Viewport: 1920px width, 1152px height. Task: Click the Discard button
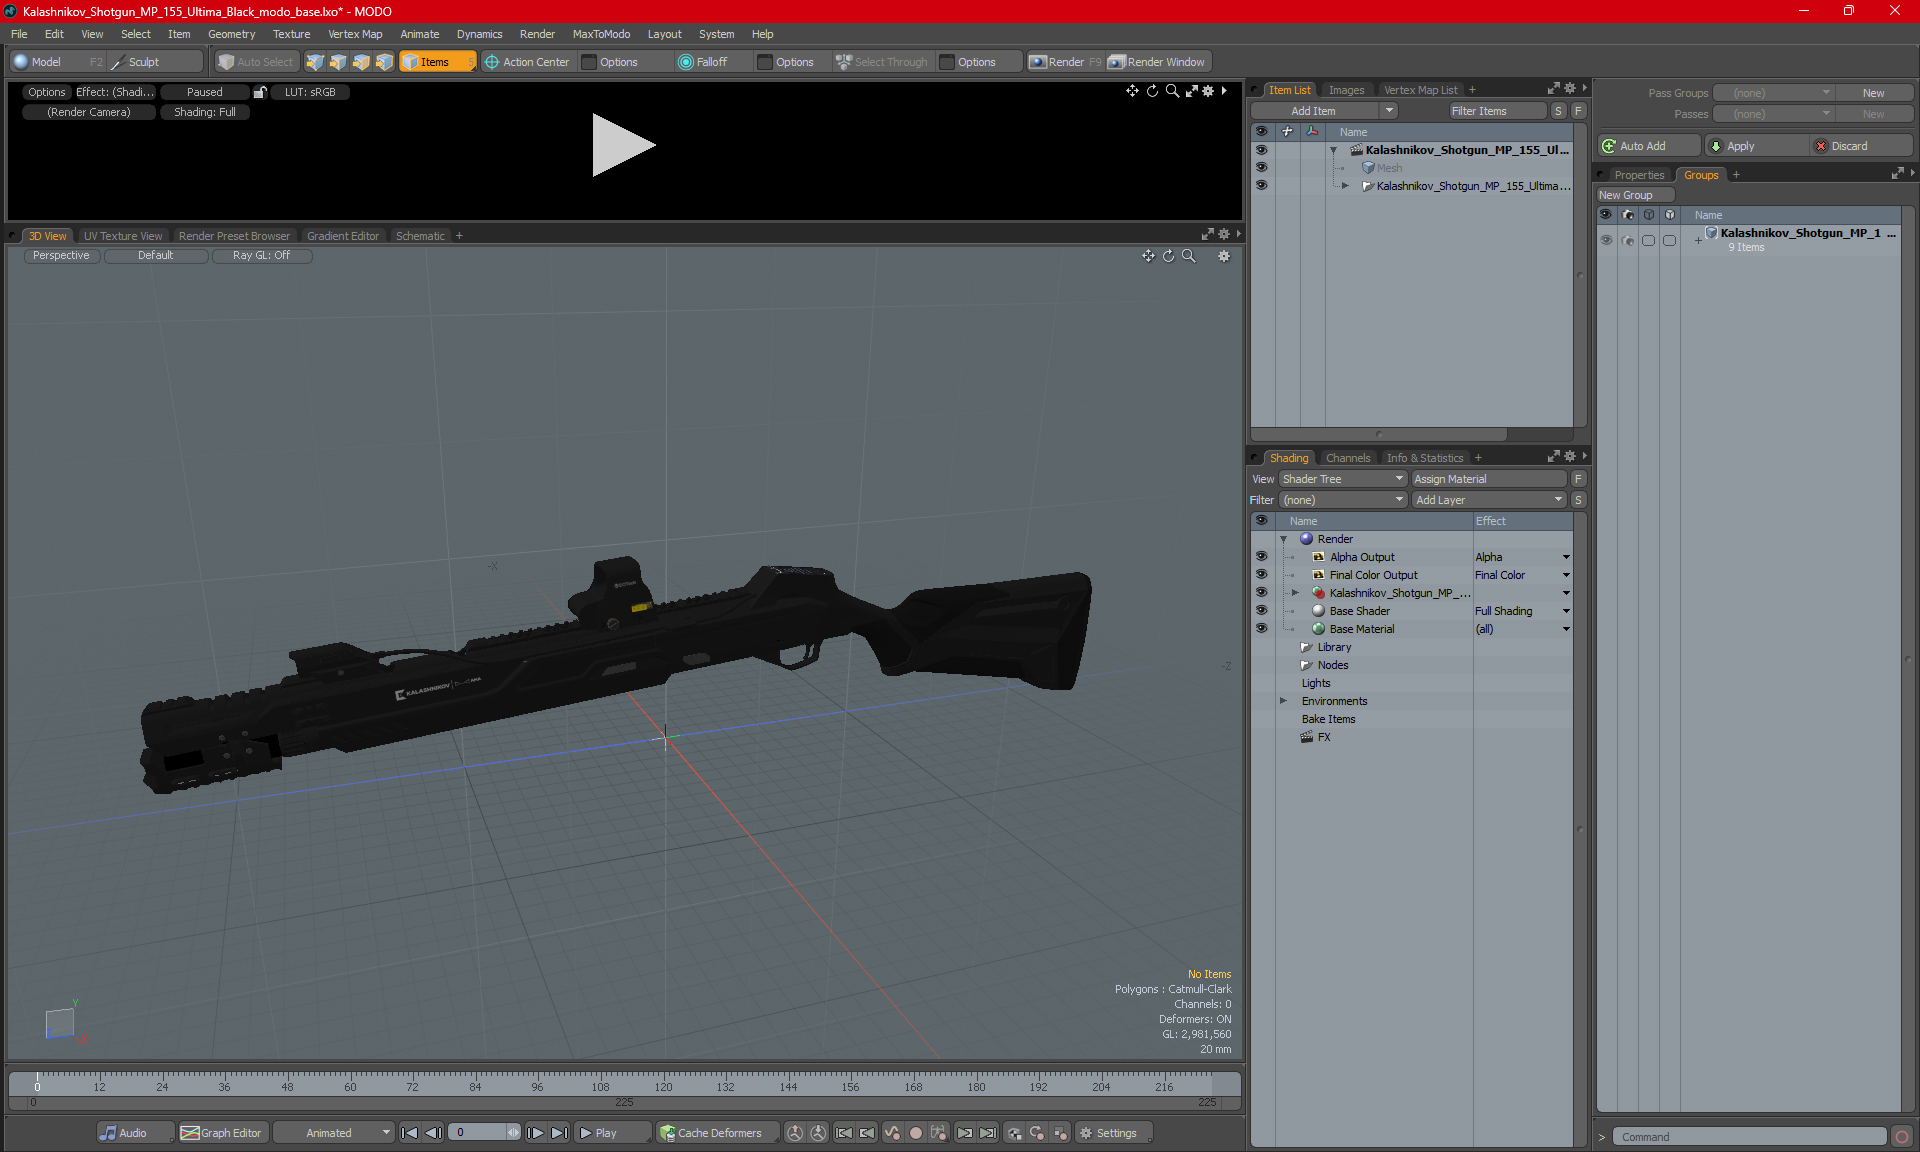click(1861, 146)
